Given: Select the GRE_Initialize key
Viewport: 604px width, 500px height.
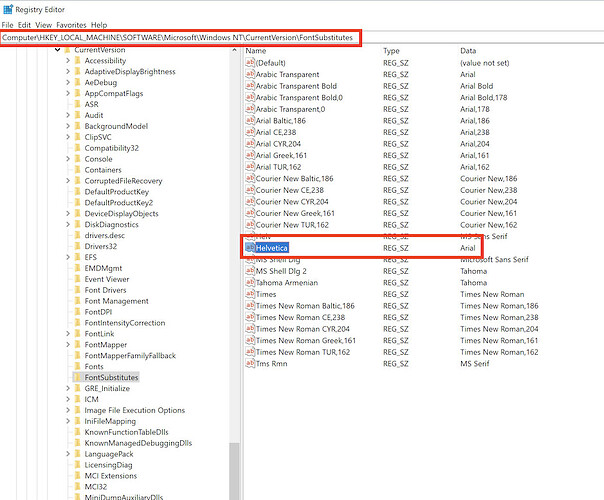Looking at the screenshot, I should pos(107,388).
